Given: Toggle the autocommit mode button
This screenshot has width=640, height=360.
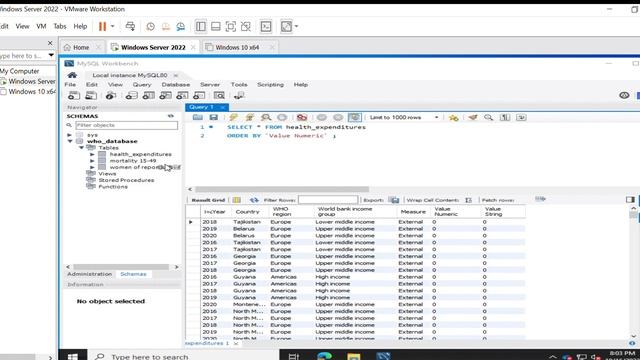Looking at the screenshot, I should (355, 118).
